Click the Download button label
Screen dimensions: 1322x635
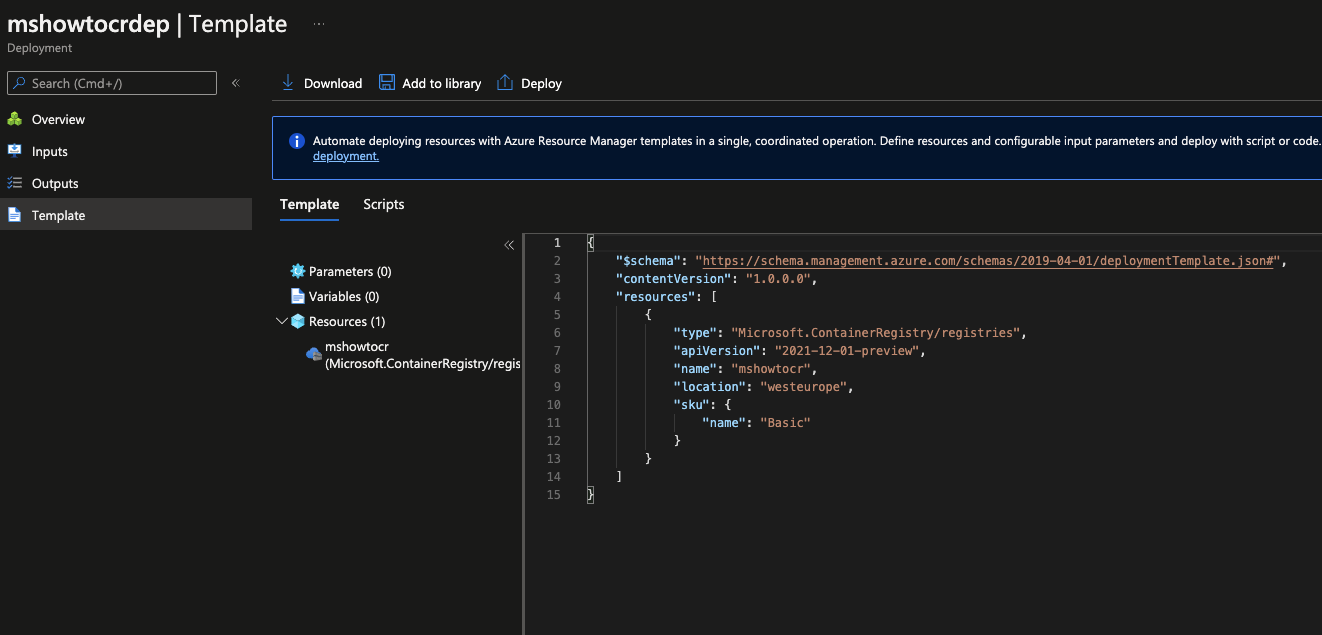click(x=333, y=83)
